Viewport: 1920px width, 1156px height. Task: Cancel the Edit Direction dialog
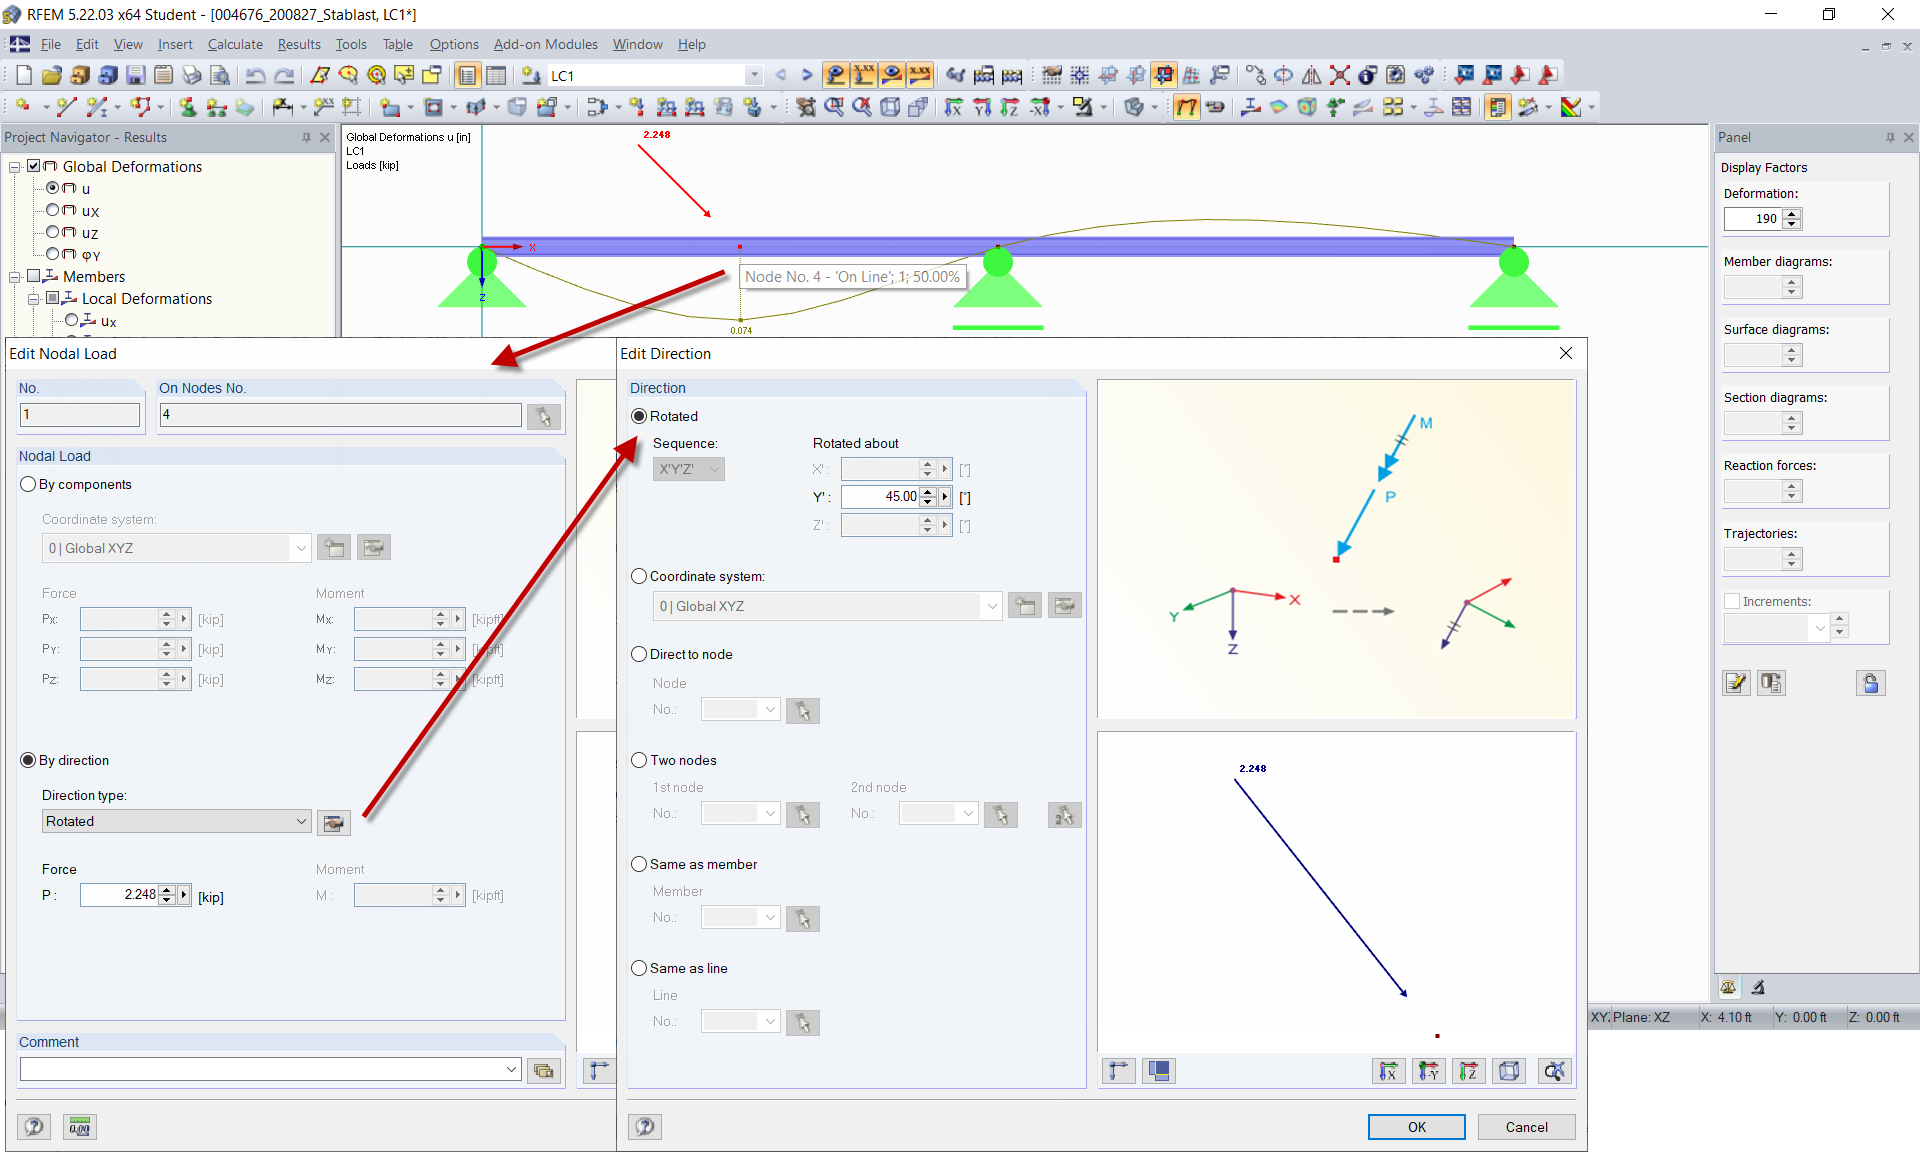[1527, 1127]
